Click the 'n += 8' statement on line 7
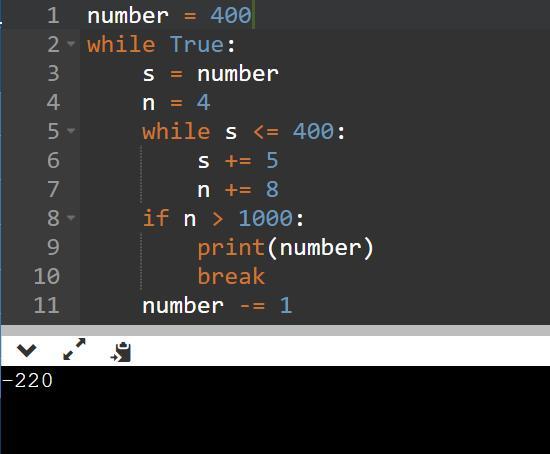Image resolution: width=550 pixels, height=454 pixels. pyautogui.click(x=238, y=189)
